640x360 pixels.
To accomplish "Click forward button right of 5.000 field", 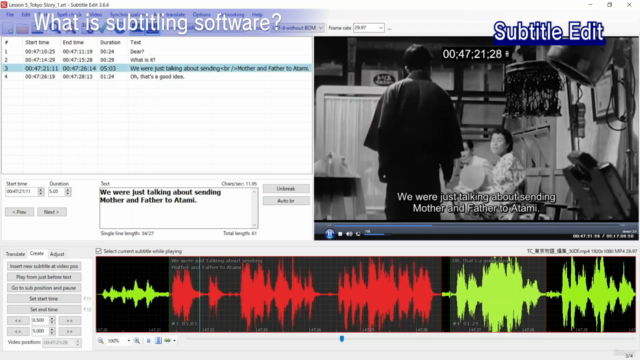I will pos(69,331).
